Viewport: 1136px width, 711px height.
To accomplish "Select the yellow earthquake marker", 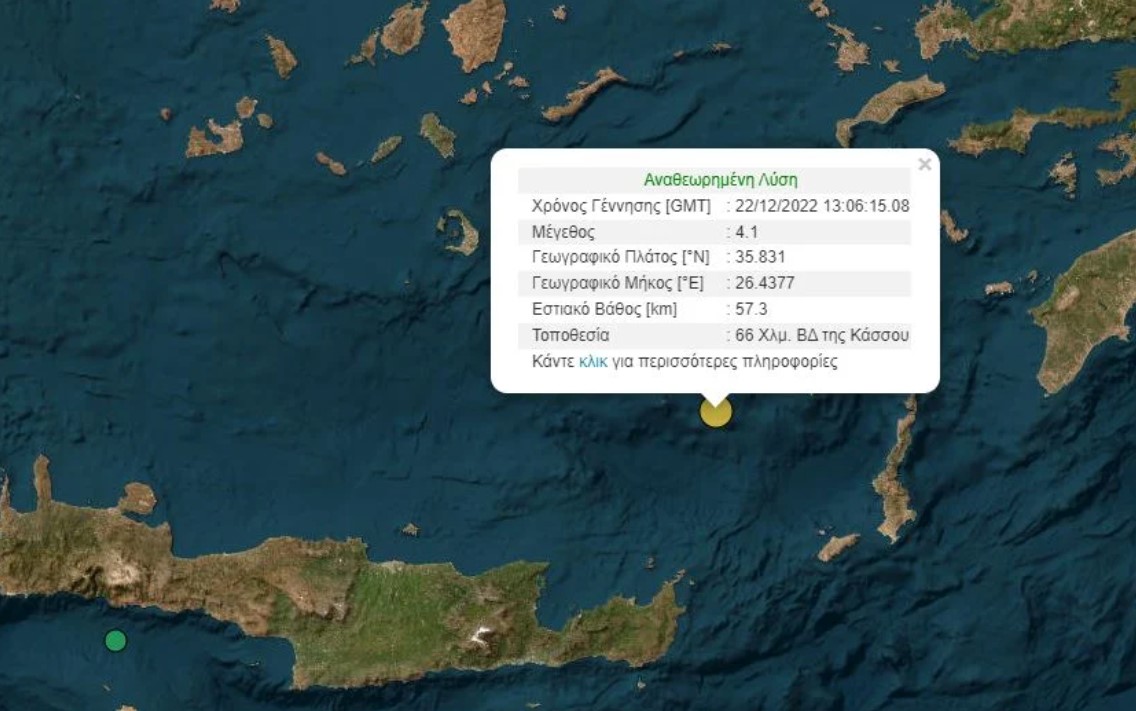I will pos(716,412).
